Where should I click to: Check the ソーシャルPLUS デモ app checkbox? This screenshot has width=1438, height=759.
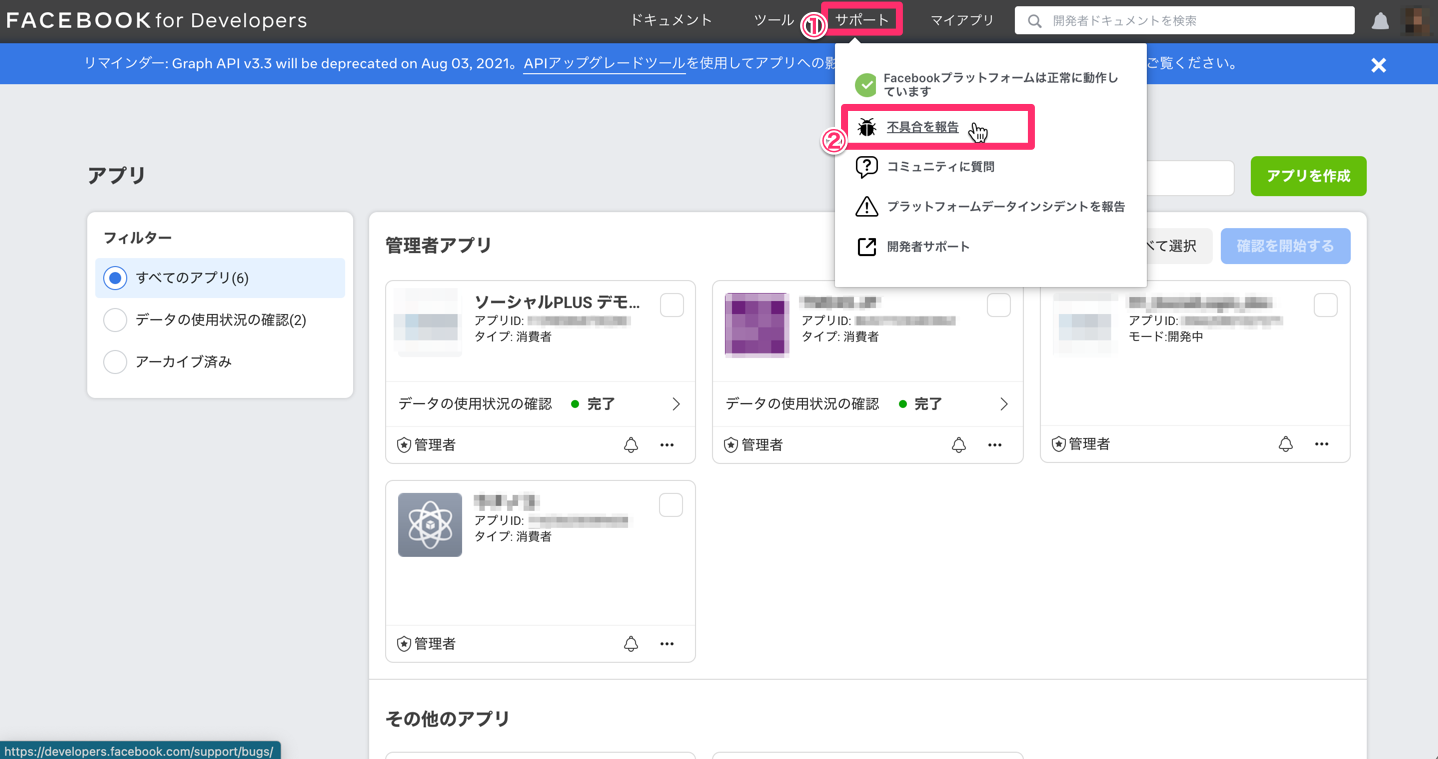[672, 305]
